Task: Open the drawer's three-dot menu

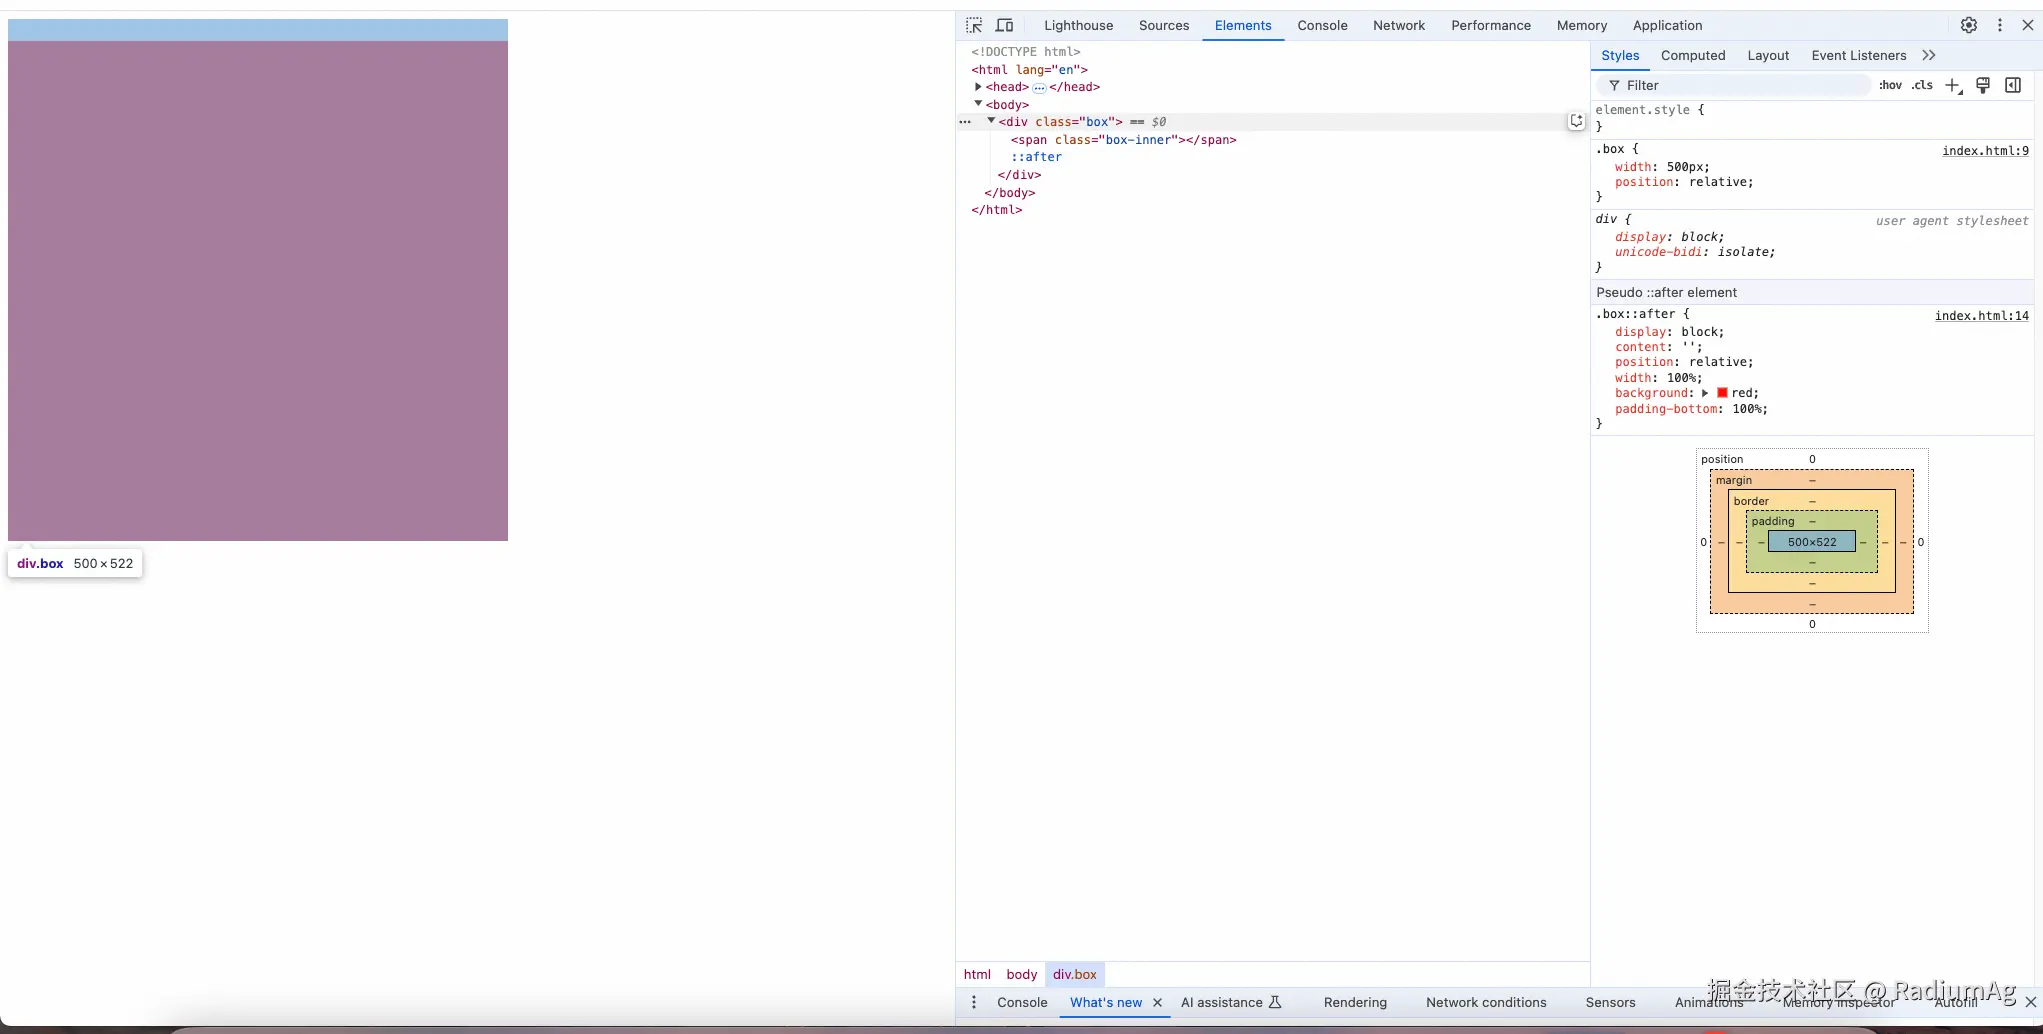Action: pos(974,1002)
